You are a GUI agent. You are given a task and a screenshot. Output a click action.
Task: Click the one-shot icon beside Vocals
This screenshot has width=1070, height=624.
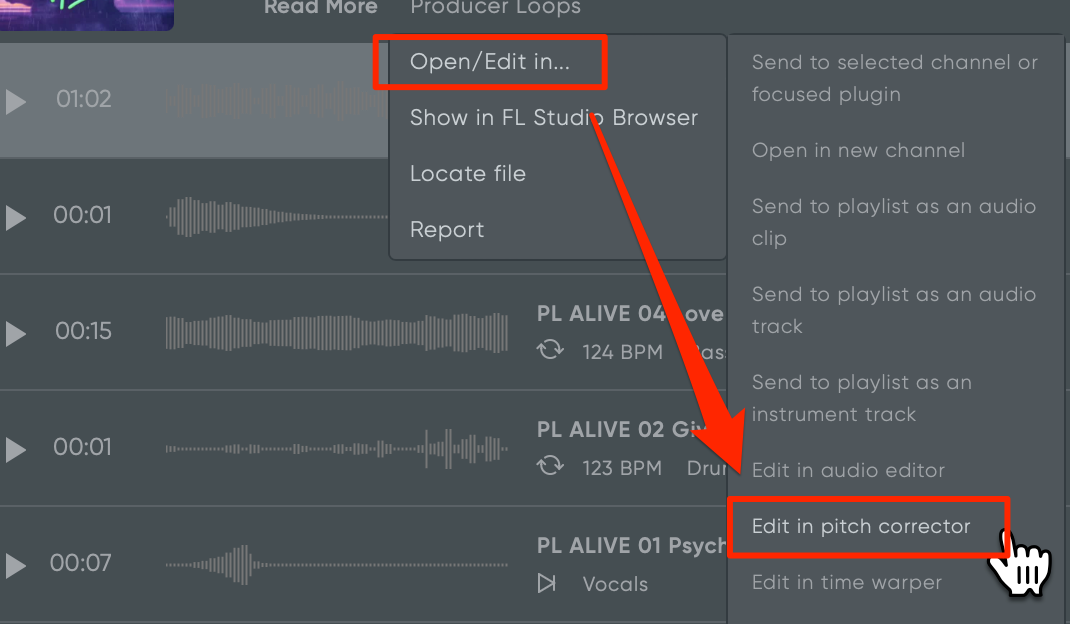click(547, 583)
